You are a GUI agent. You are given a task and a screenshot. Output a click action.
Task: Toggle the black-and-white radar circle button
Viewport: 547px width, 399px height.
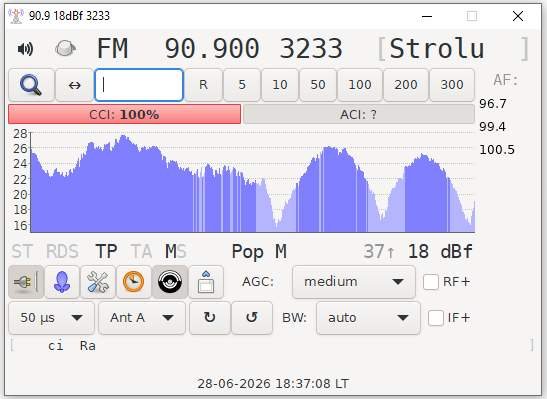coord(170,282)
